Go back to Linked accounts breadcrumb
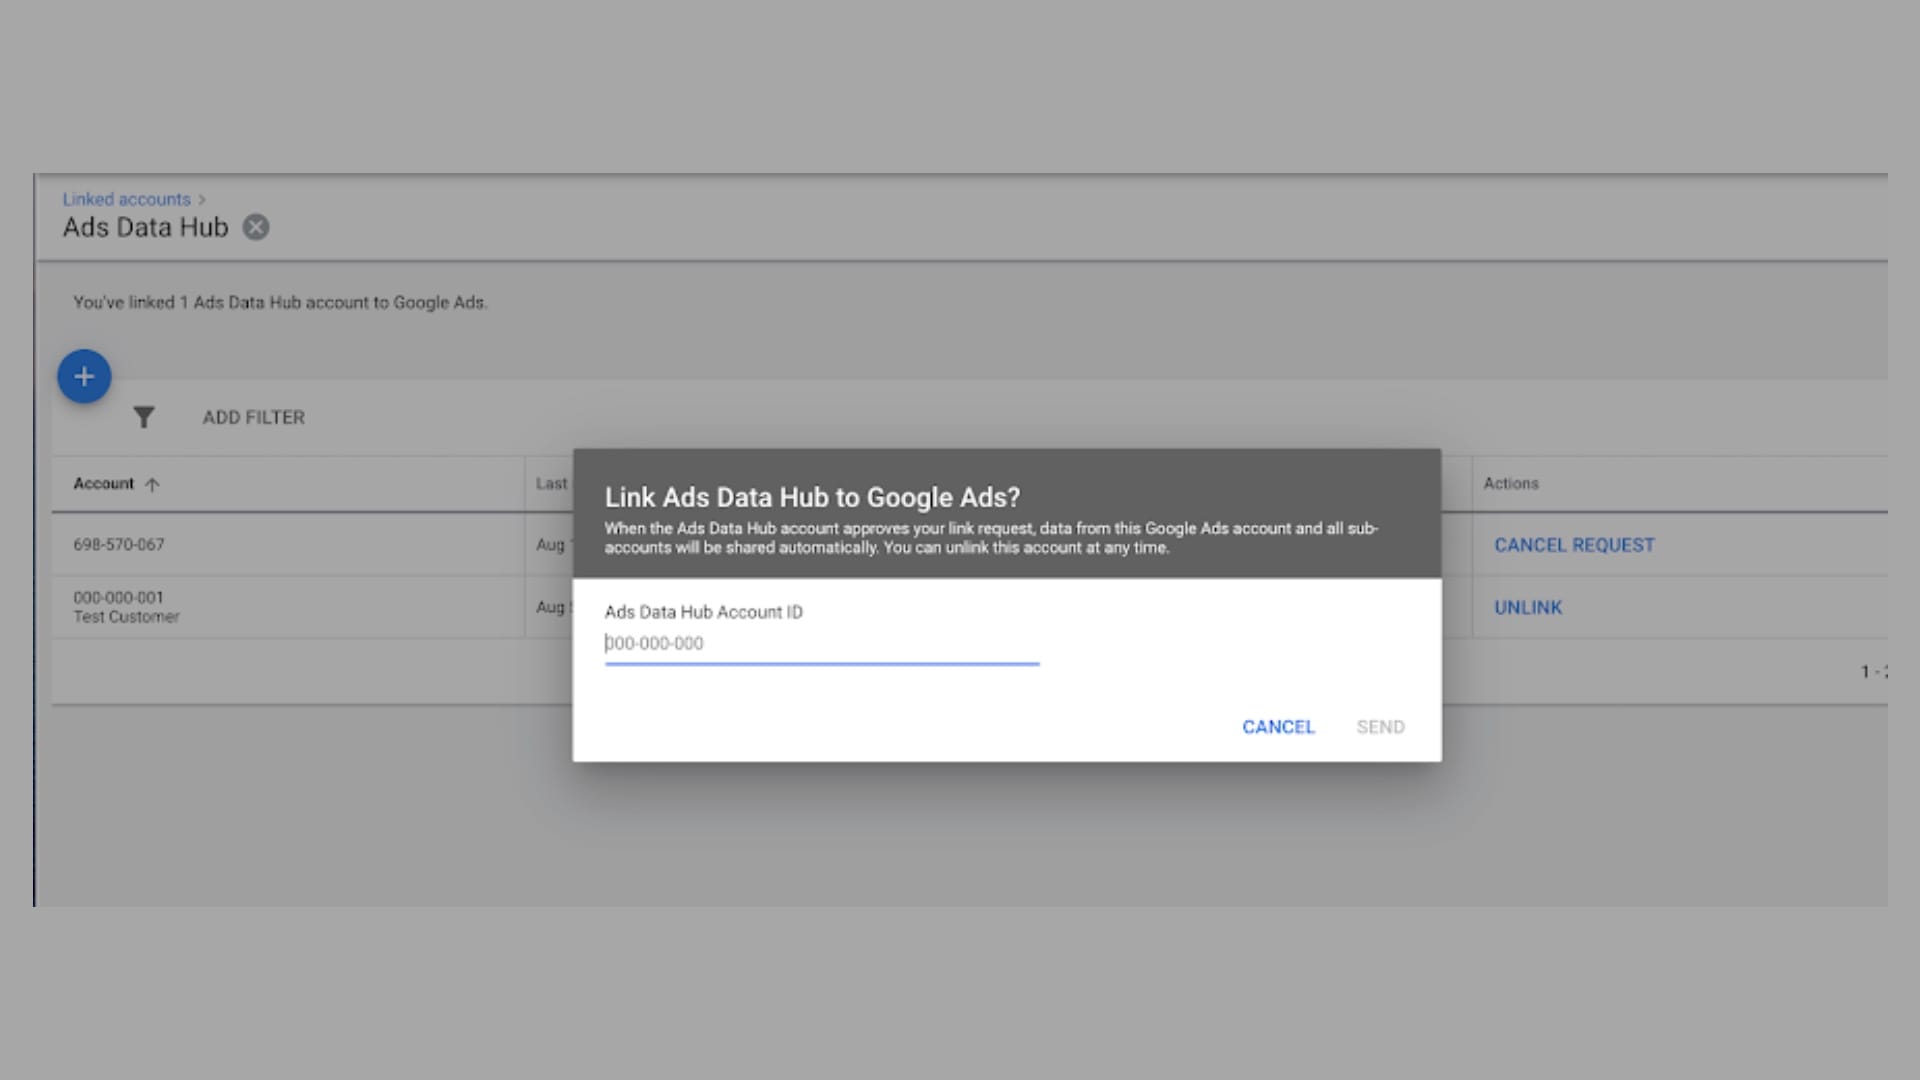Screen dimensions: 1920x1080 point(126,199)
